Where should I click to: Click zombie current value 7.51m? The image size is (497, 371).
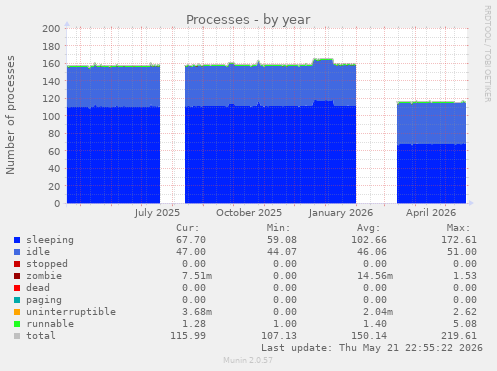point(197,276)
